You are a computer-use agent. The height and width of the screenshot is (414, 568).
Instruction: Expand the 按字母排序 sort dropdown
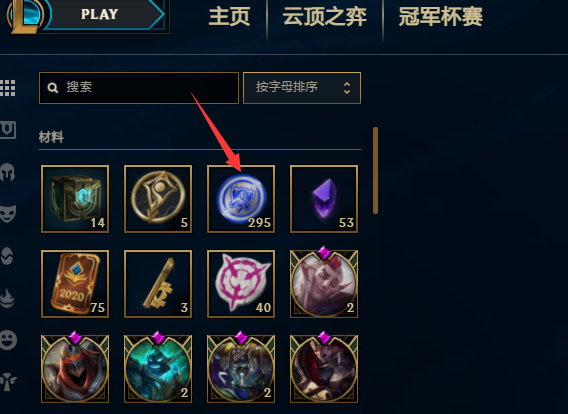[302, 88]
